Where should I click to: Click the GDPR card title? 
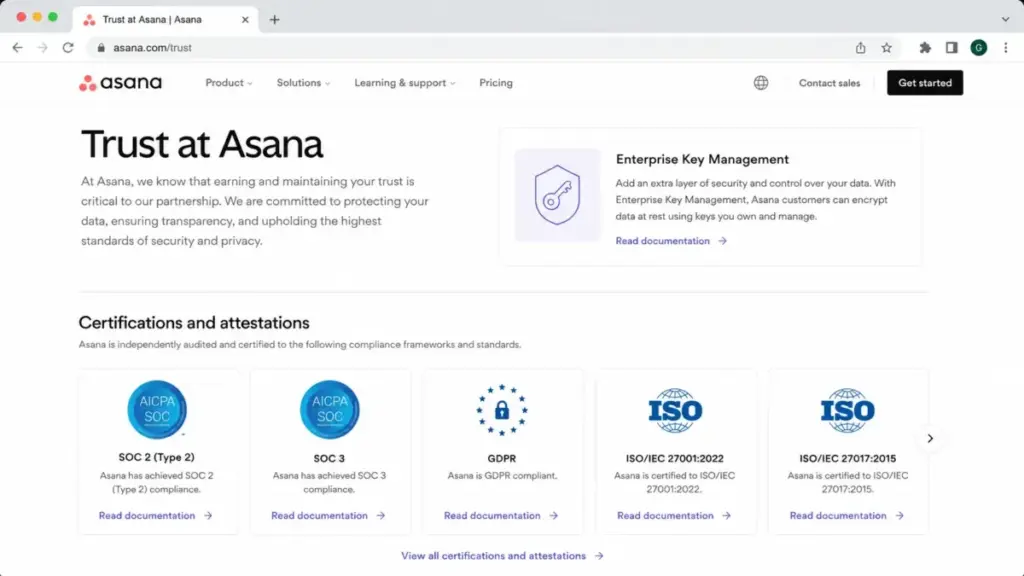[x=502, y=458]
